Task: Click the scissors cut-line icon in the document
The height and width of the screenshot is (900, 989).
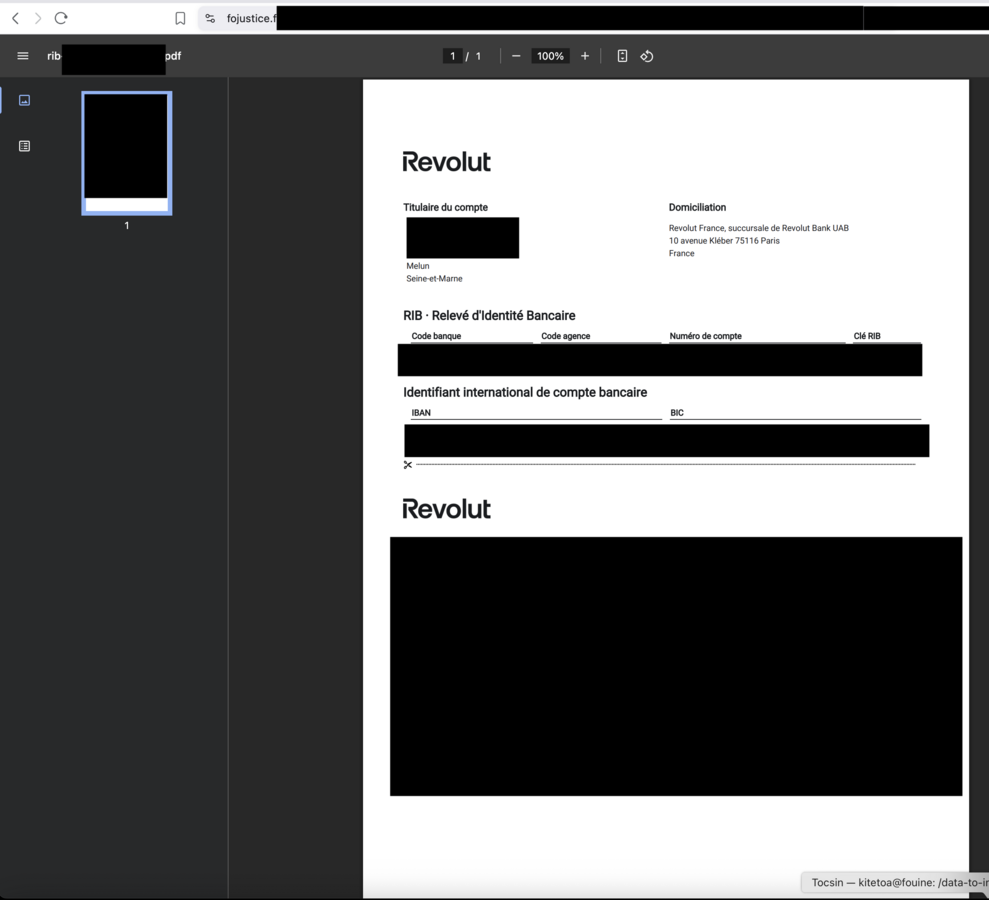Action: [408, 465]
